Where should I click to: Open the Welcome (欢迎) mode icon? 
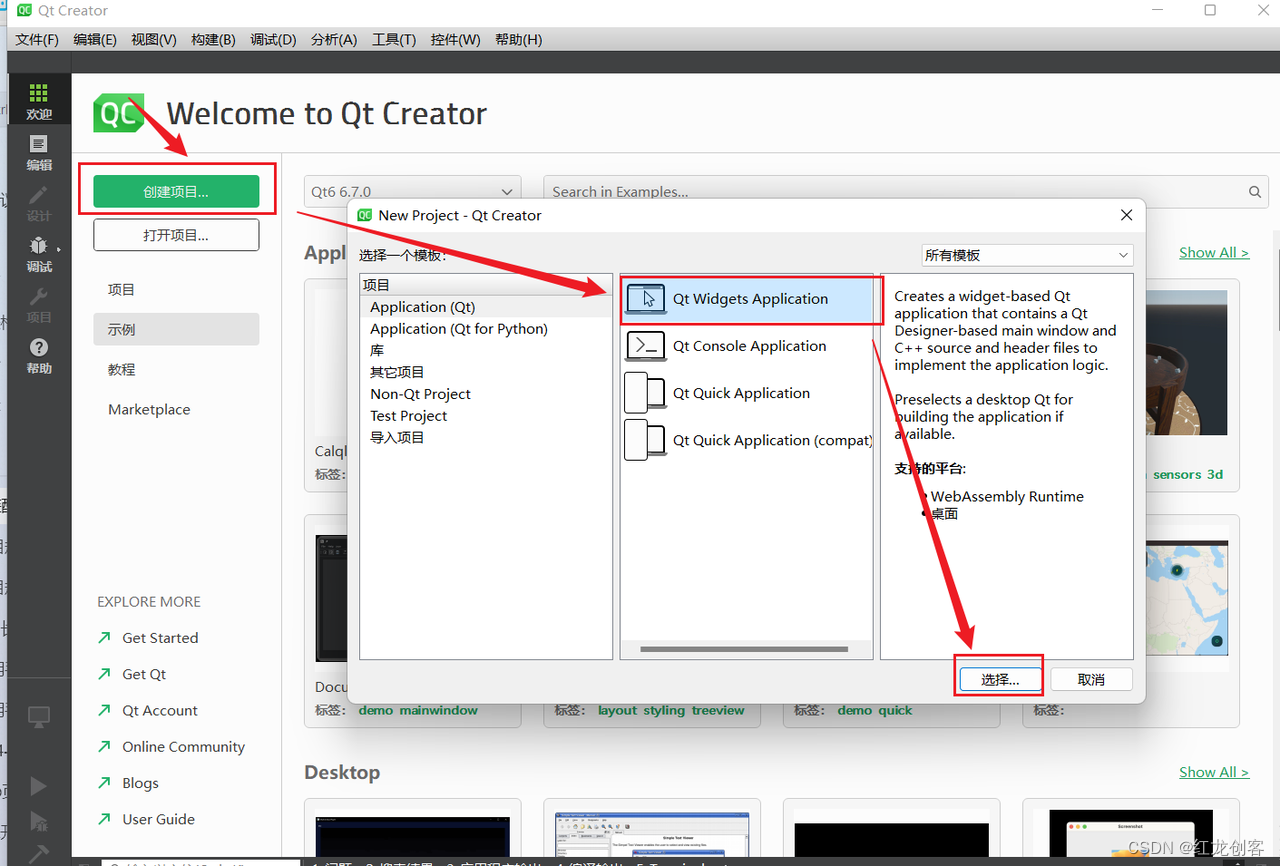point(39,101)
